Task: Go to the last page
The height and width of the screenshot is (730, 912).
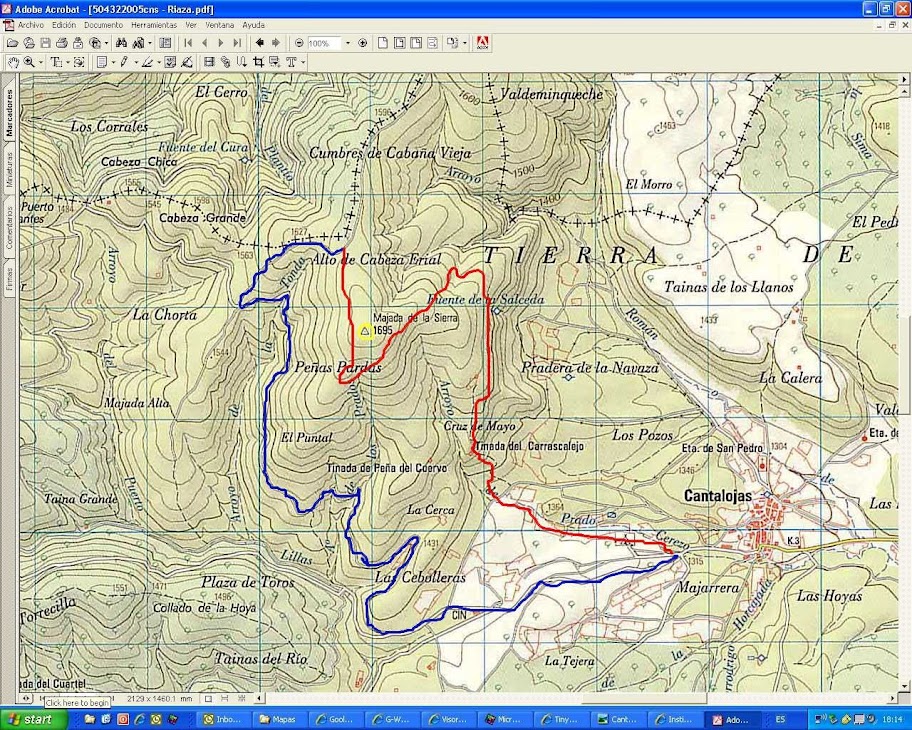Action: pos(237,43)
